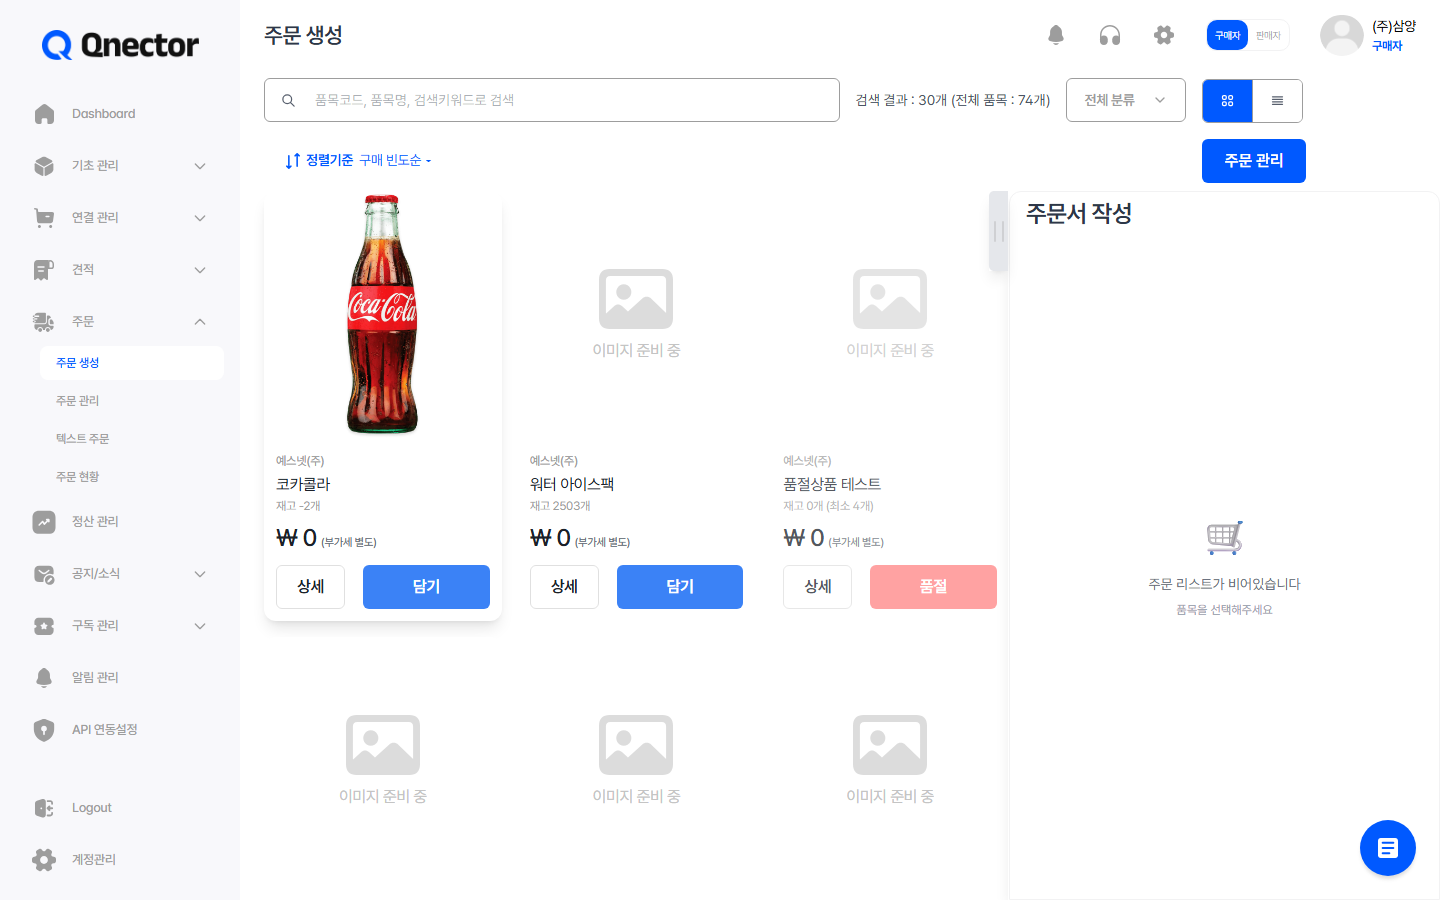Open 전체 분류 category dropdown
The width and height of the screenshot is (1440, 900).
pos(1126,100)
